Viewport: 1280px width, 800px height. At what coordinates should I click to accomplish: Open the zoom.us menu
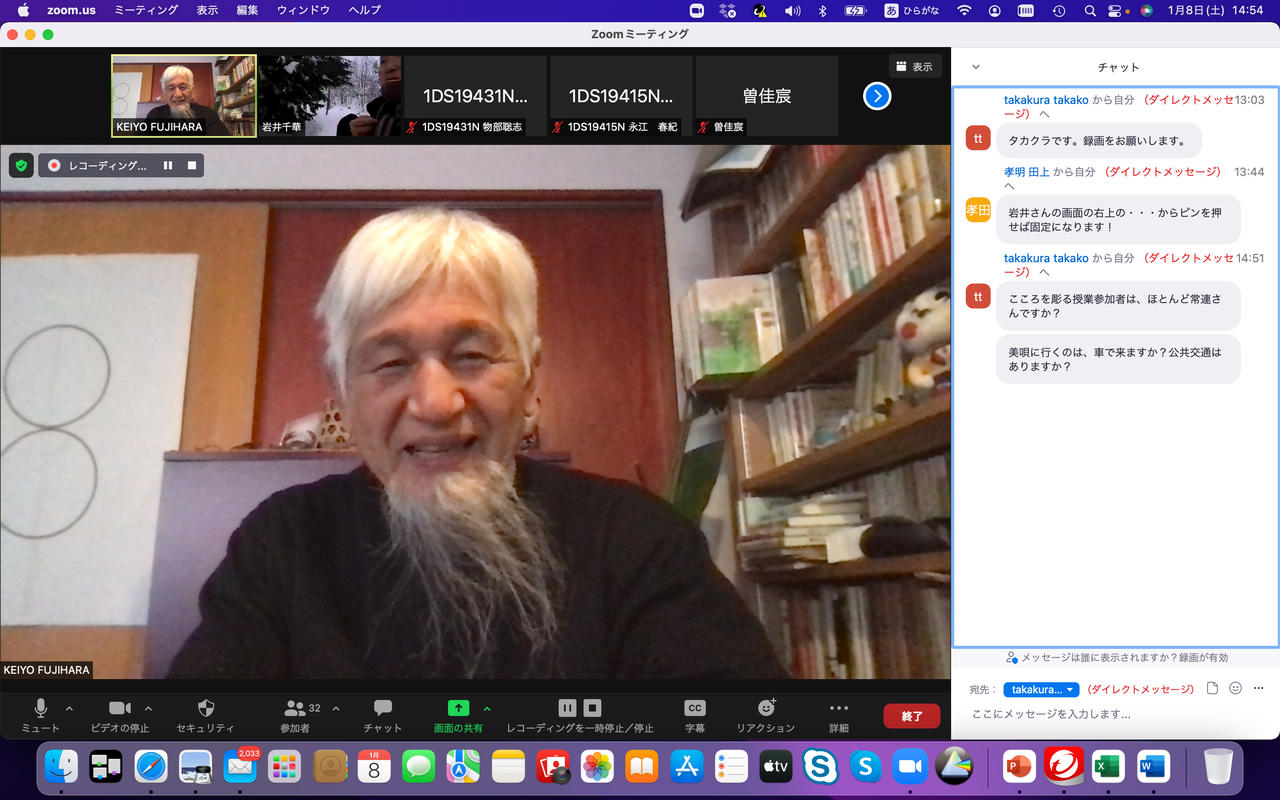[70, 10]
